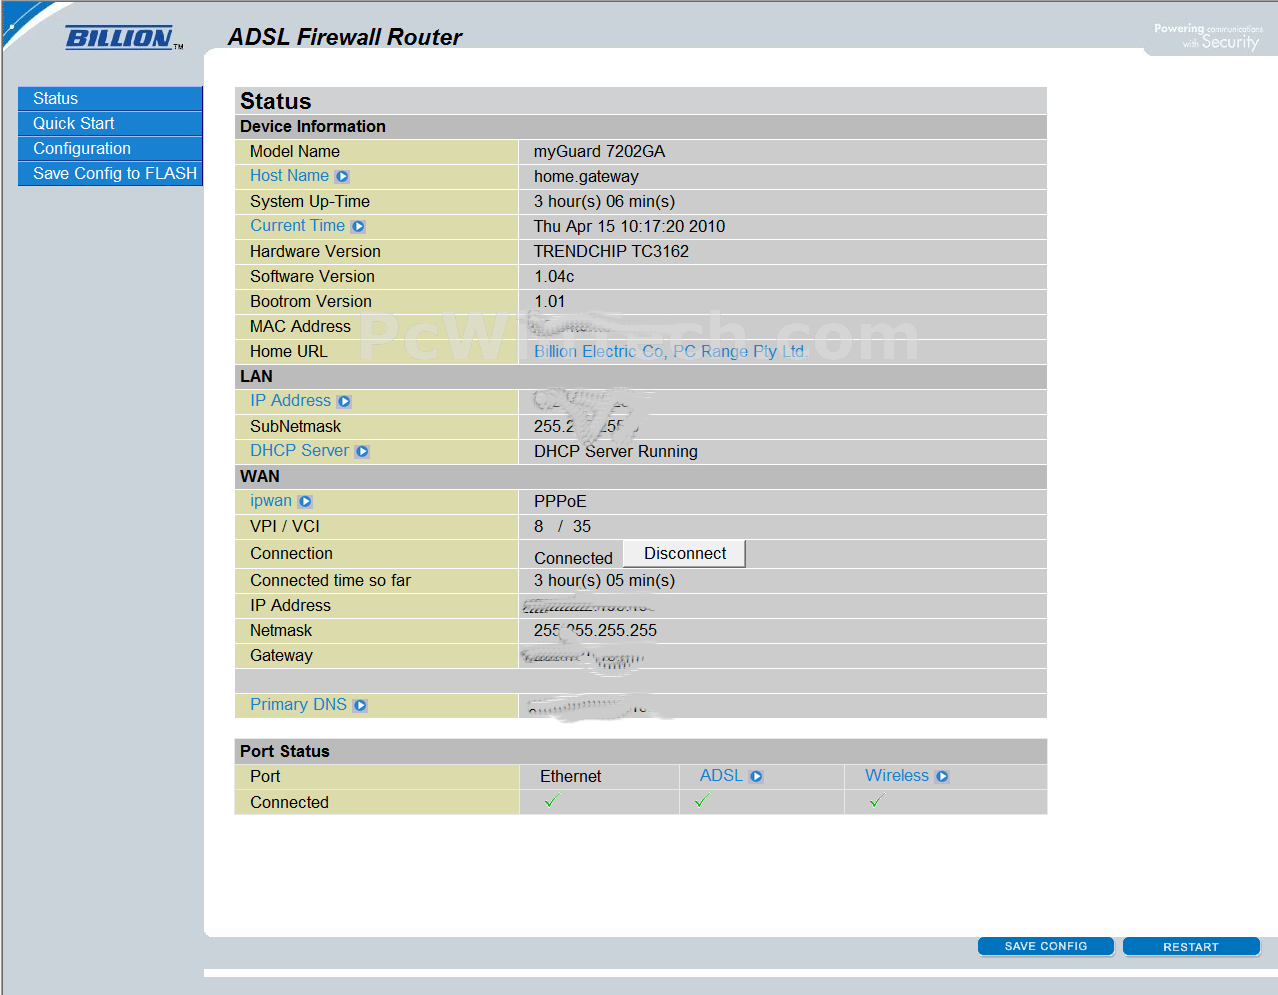Click the ADSL connected checkmark
1278x995 pixels.
702,801
